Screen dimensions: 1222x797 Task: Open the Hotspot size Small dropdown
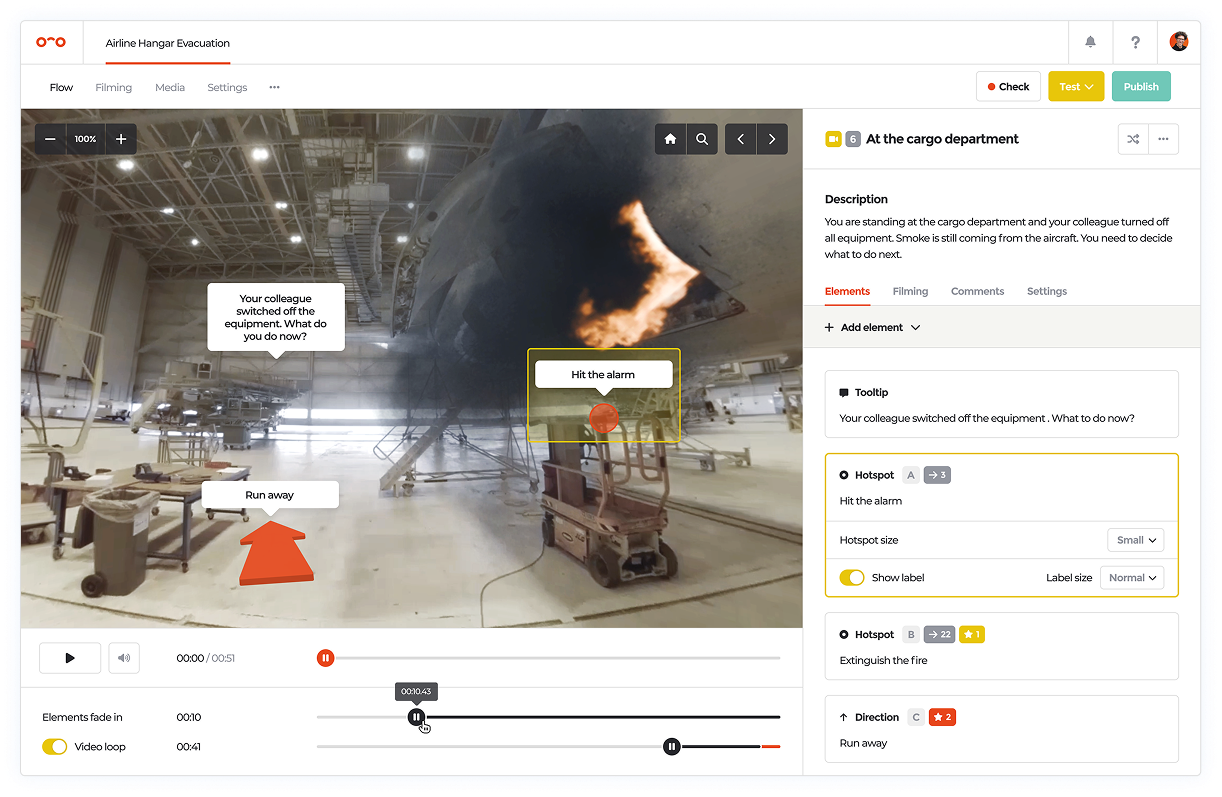[x=1136, y=540]
